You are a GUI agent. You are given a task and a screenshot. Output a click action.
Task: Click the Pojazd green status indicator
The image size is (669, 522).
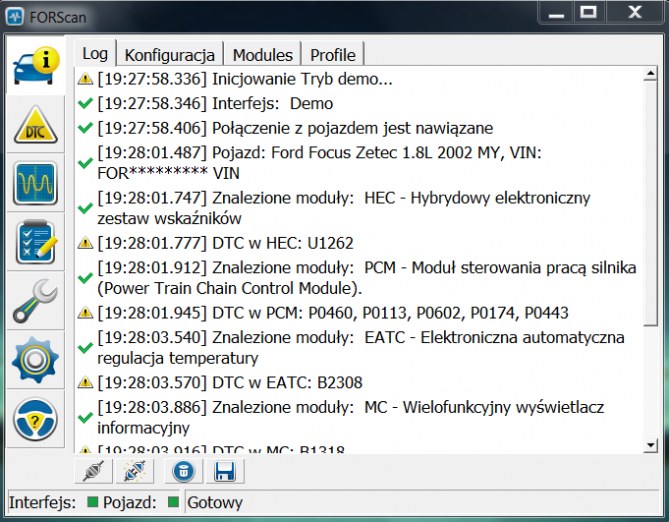tap(173, 502)
